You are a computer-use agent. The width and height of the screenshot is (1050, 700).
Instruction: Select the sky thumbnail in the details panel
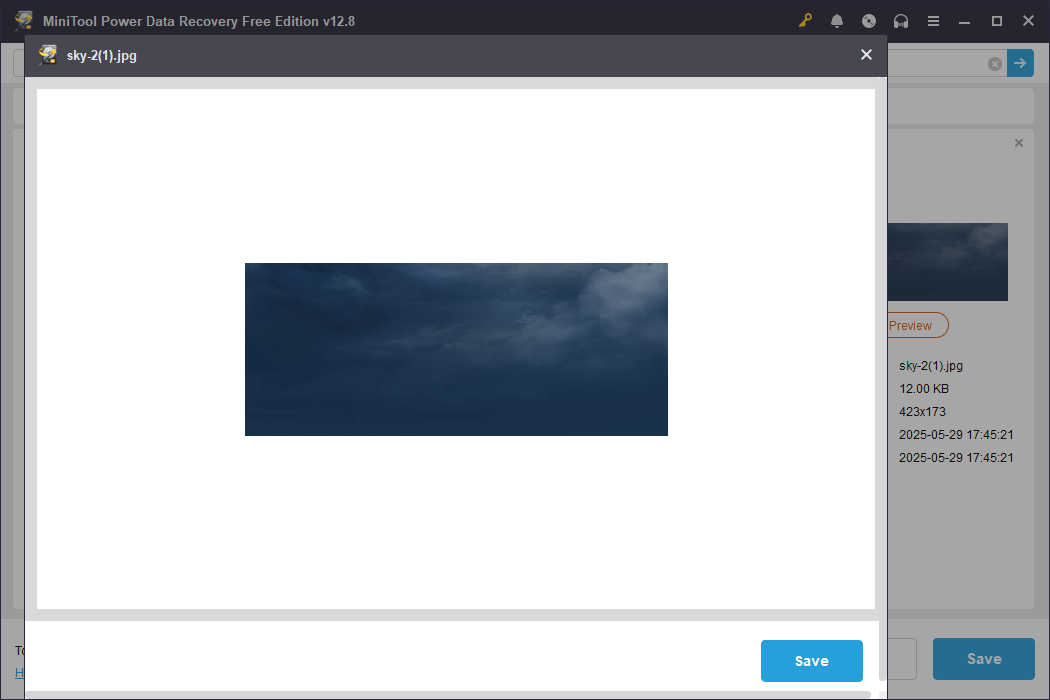click(x=948, y=261)
